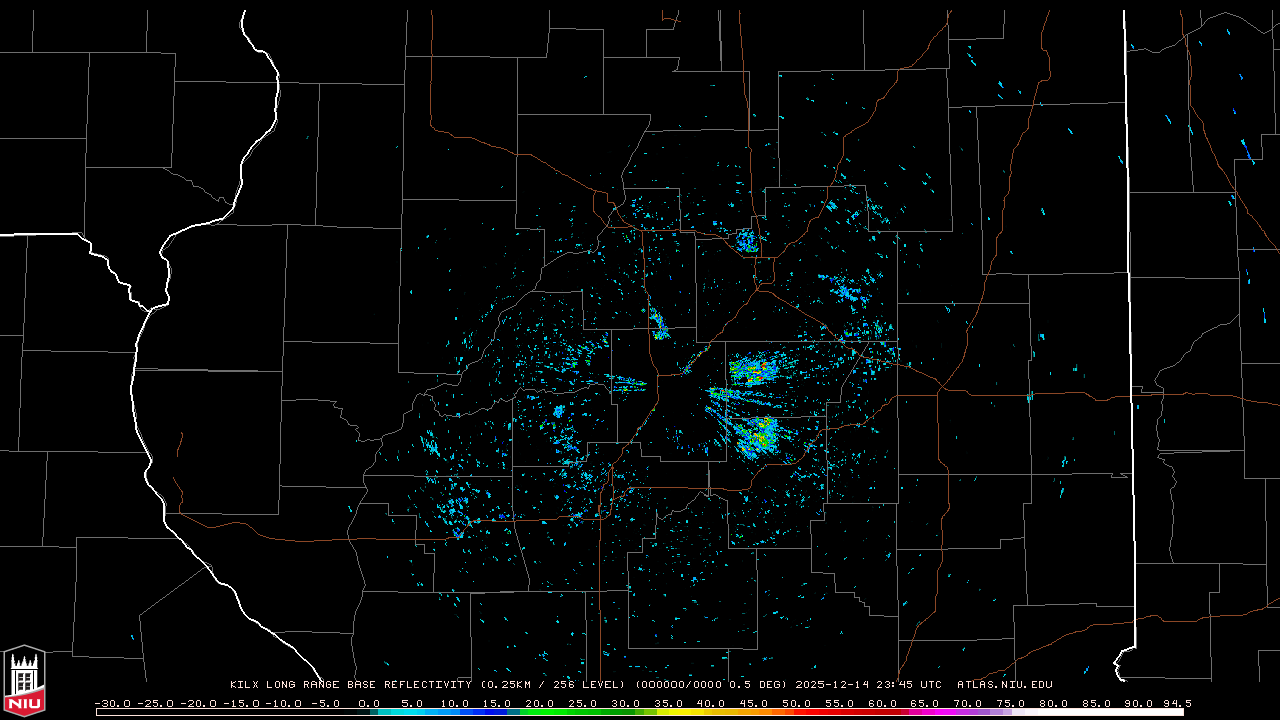Click the 0.5 DEG elevation angle text
This screenshot has width=1280, height=720.
tap(759, 685)
